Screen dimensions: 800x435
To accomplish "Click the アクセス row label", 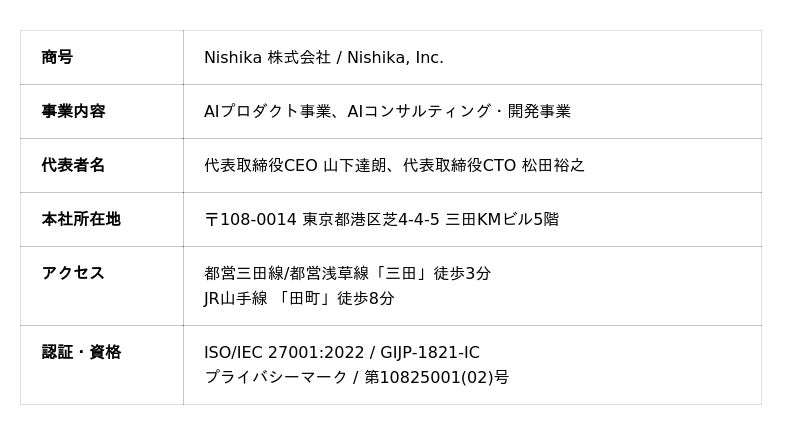I will coord(73,274).
